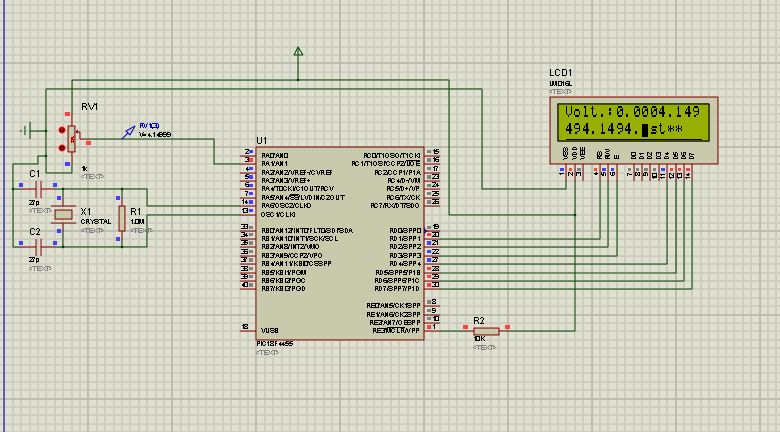Click pin 13 OSC1/CLKI of U1
780x432 pixels.
coord(247,215)
